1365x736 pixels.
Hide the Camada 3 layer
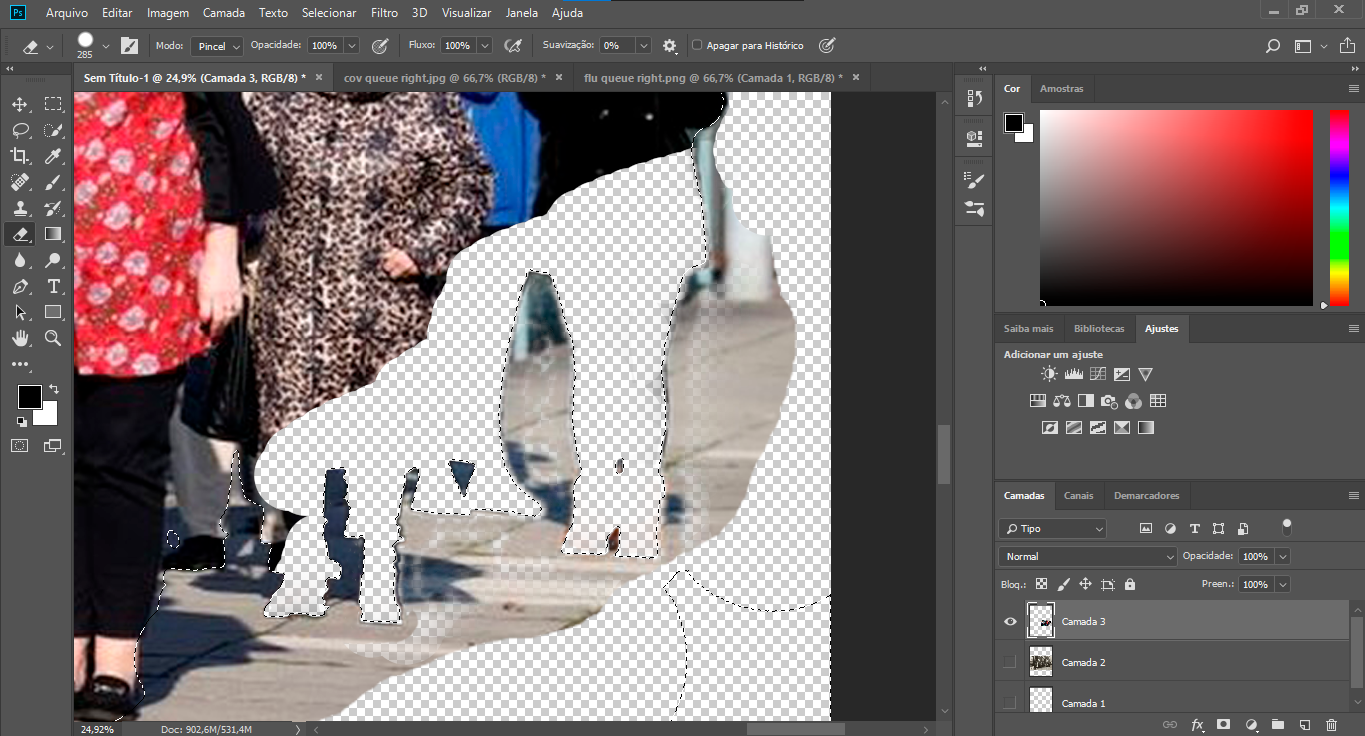pos(1010,621)
